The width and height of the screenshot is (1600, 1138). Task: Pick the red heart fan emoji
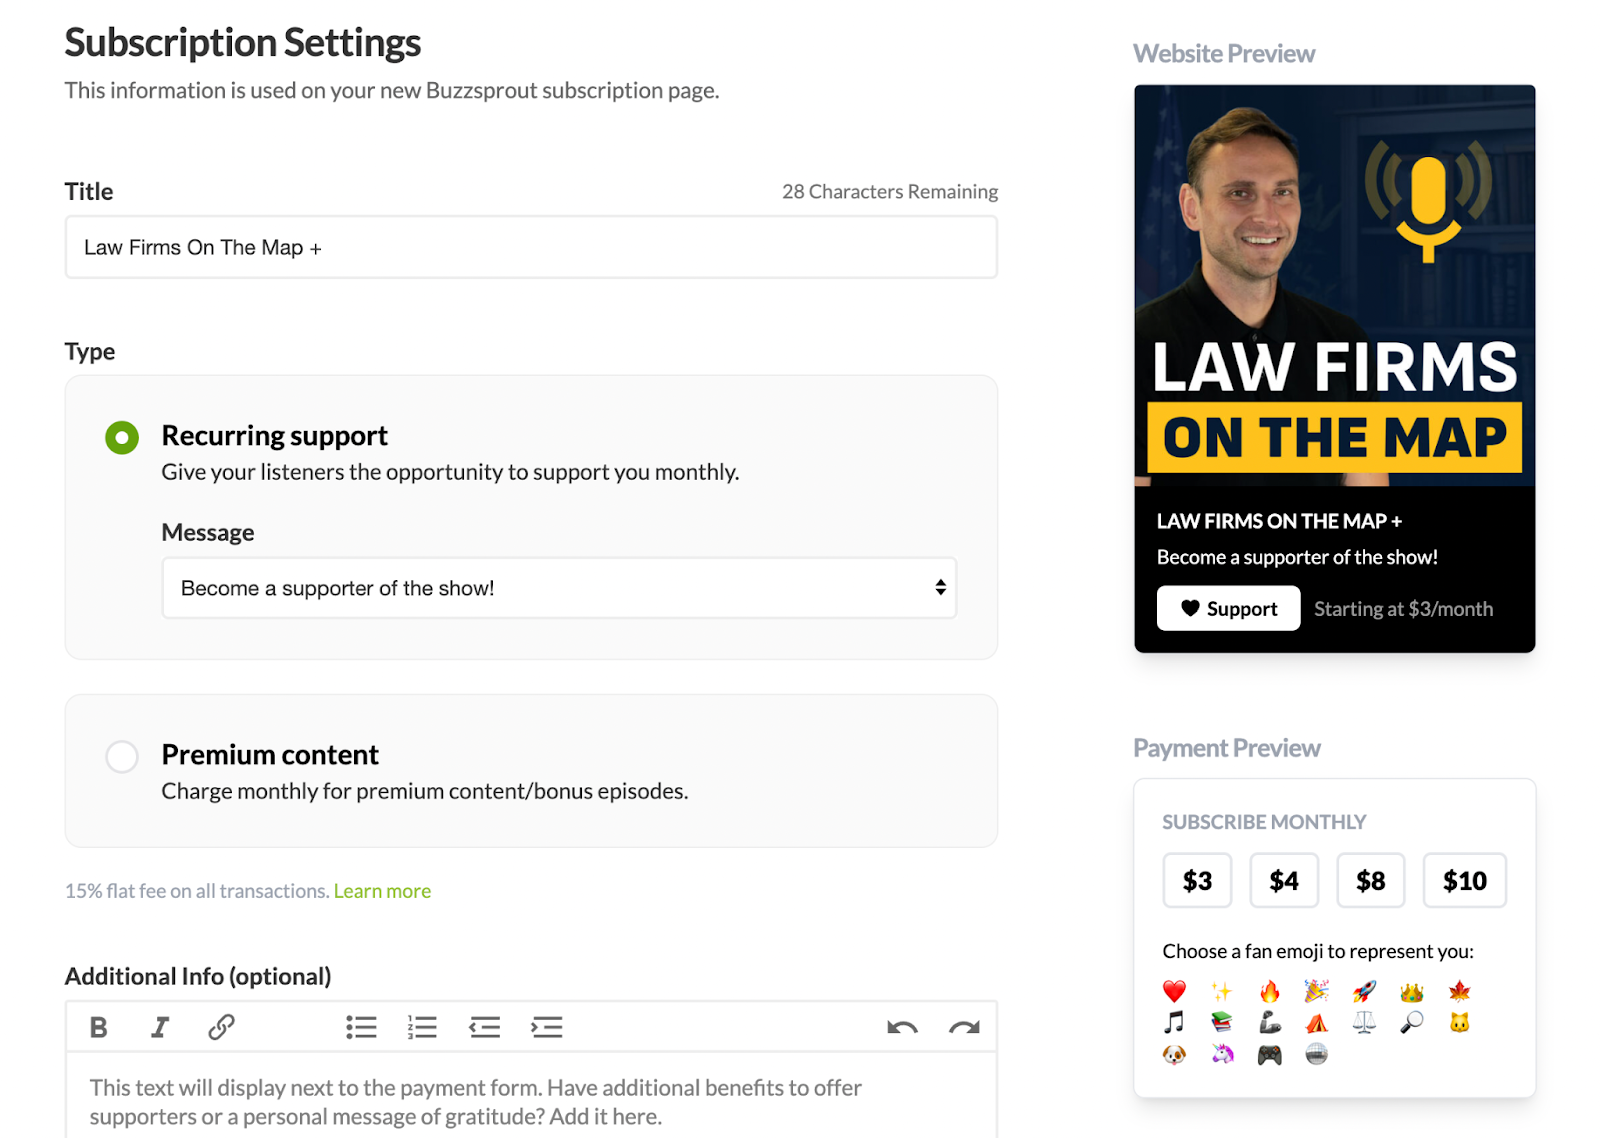[x=1174, y=991]
